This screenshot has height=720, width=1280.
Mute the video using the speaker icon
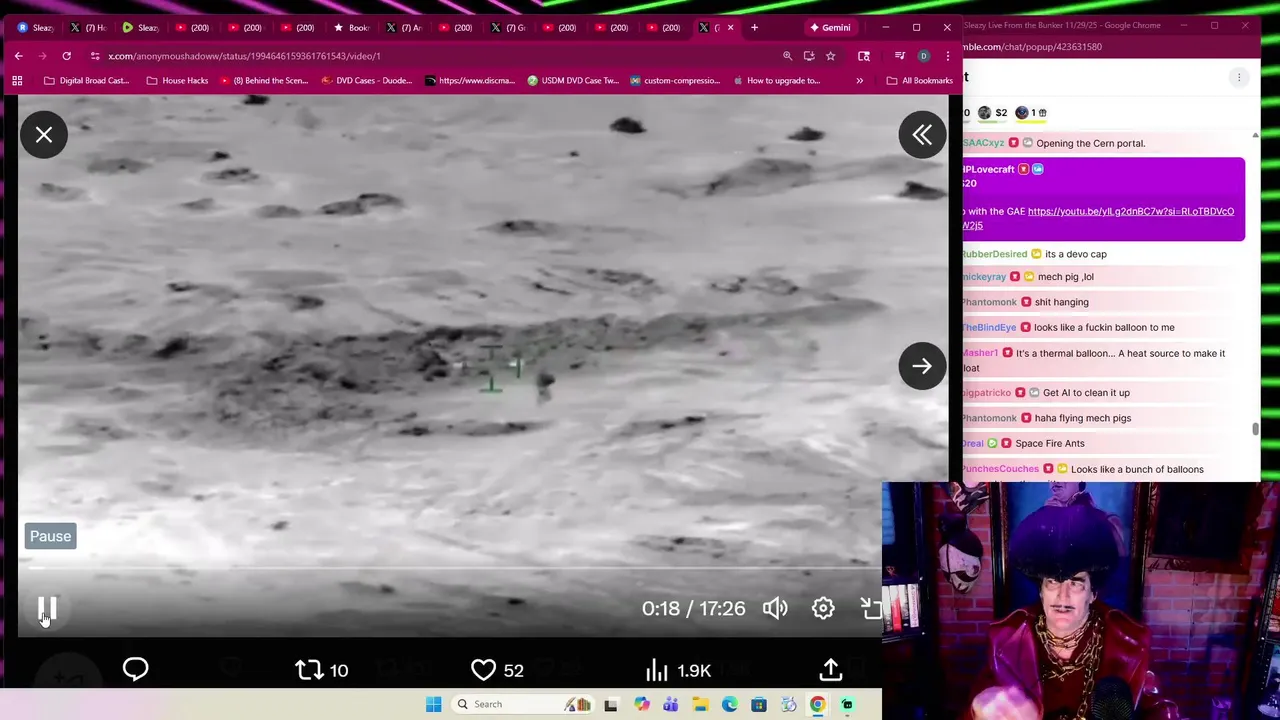(775, 608)
